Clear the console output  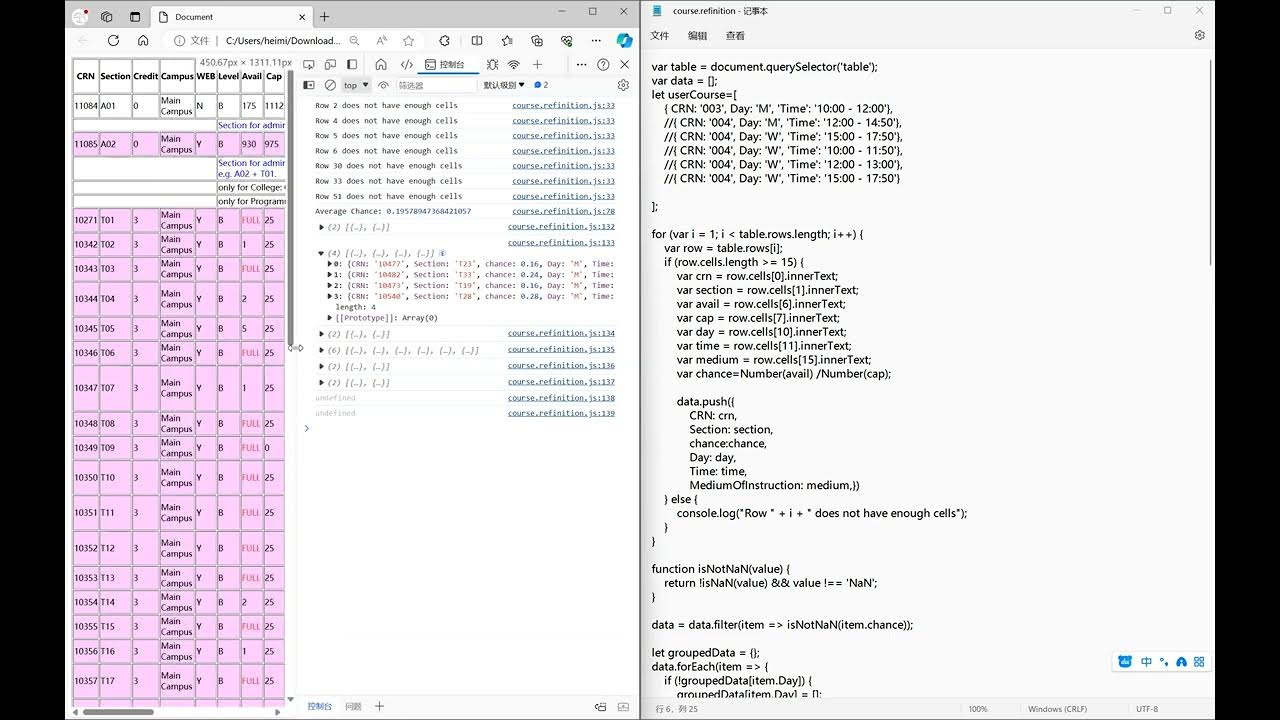tap(330, 85)
